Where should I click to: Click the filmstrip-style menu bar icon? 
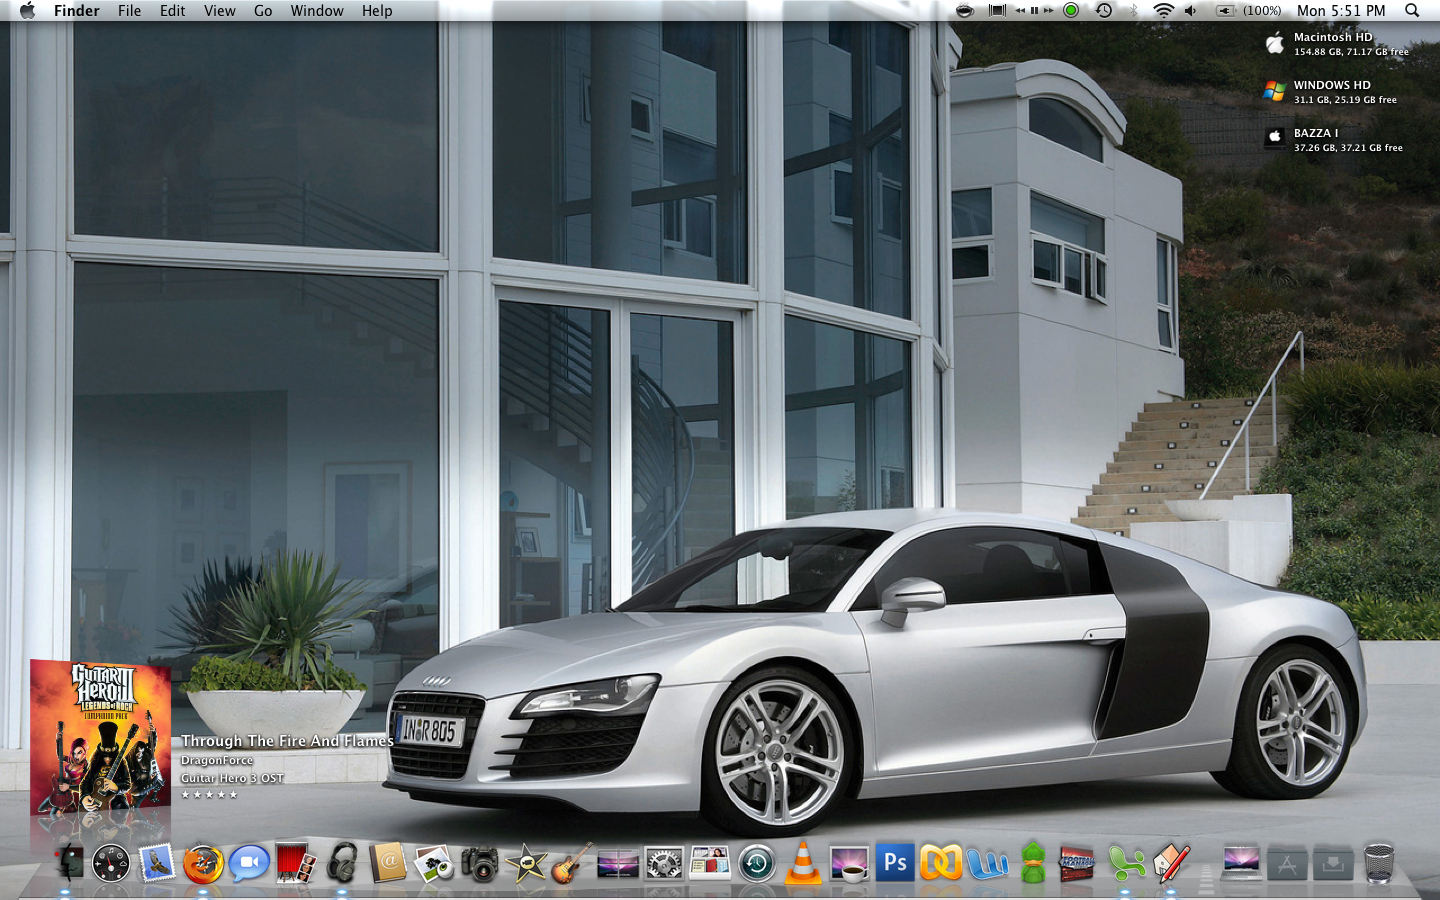997,10
